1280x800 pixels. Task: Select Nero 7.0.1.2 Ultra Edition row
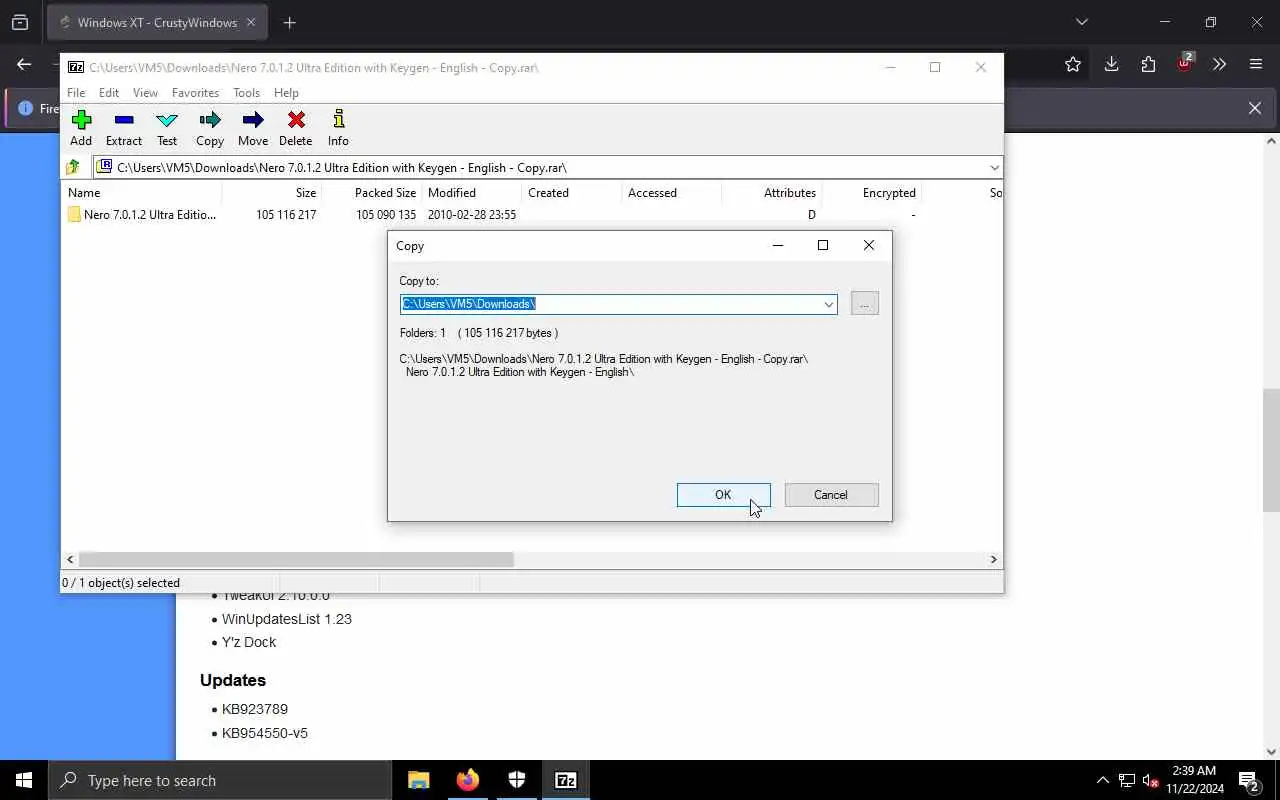[x=530, y=215]
